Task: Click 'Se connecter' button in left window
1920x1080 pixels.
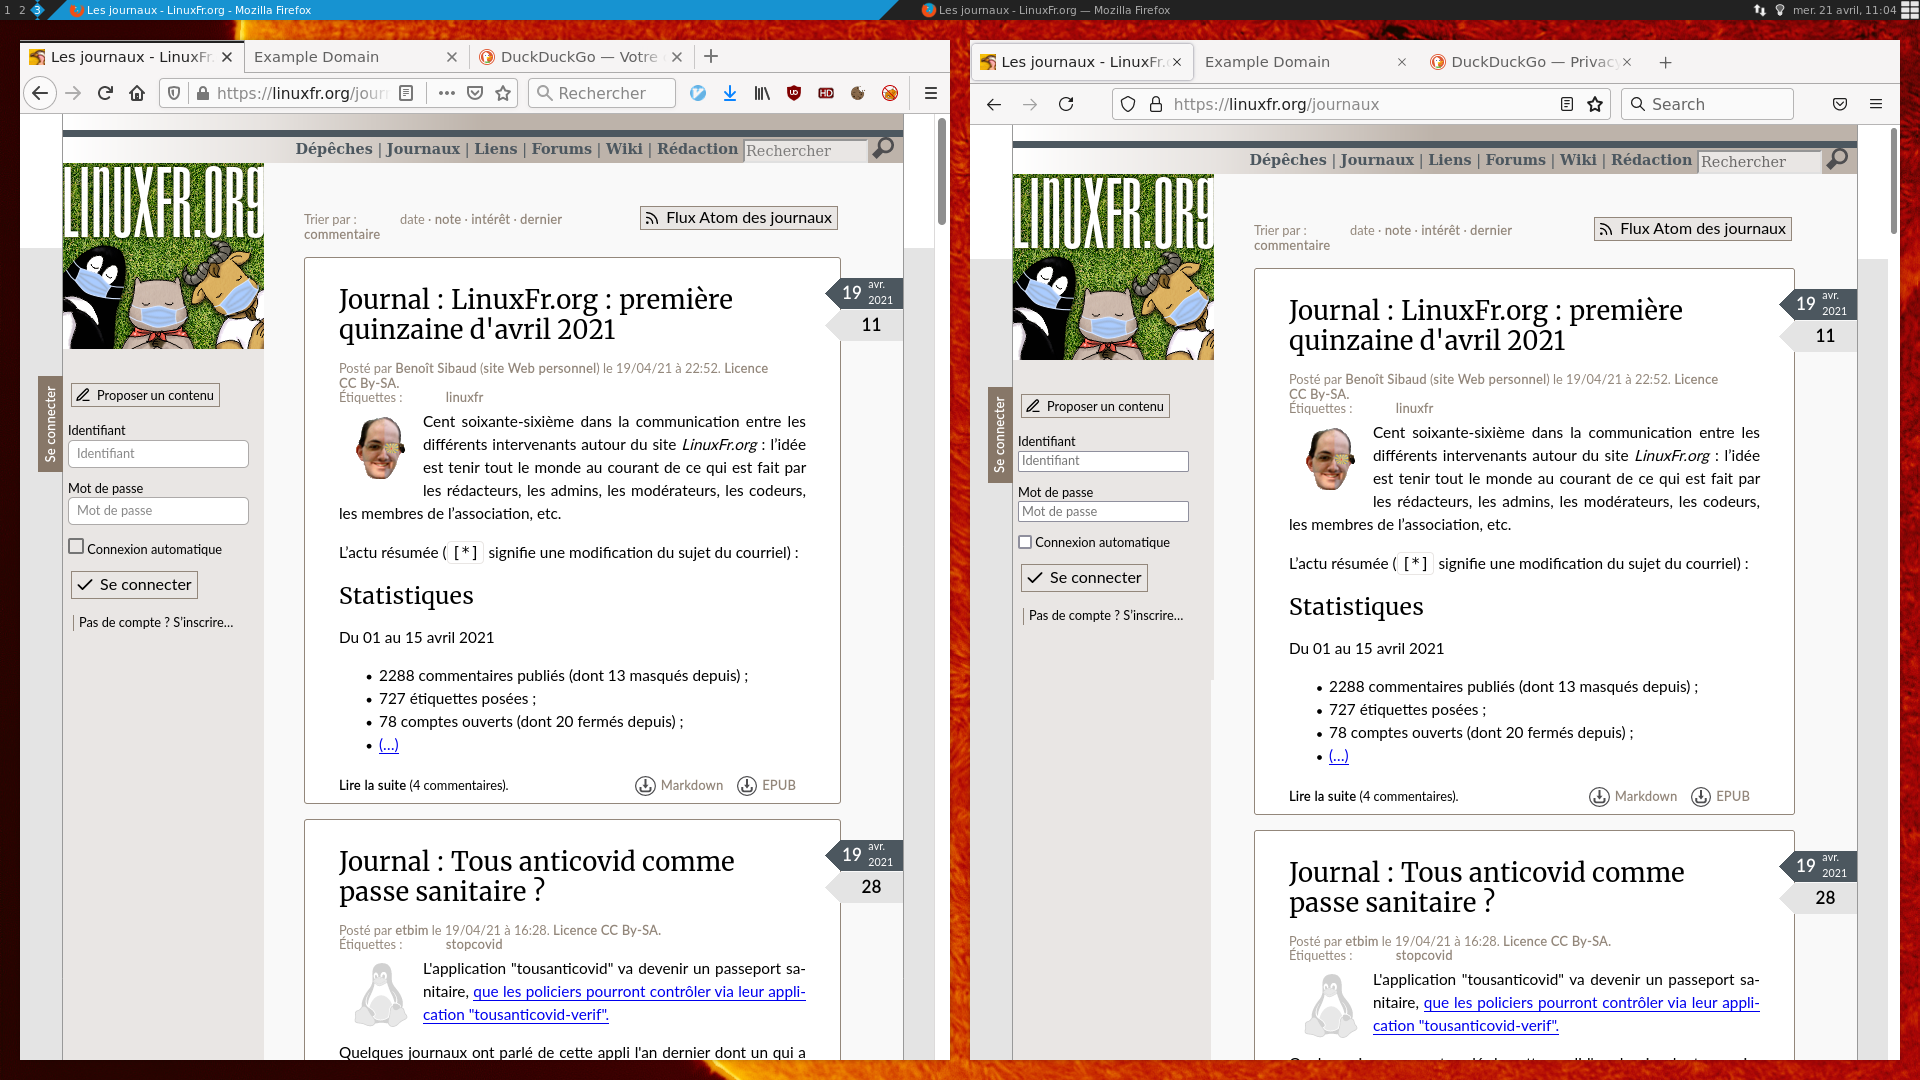Action: click(x=135, y=585)
